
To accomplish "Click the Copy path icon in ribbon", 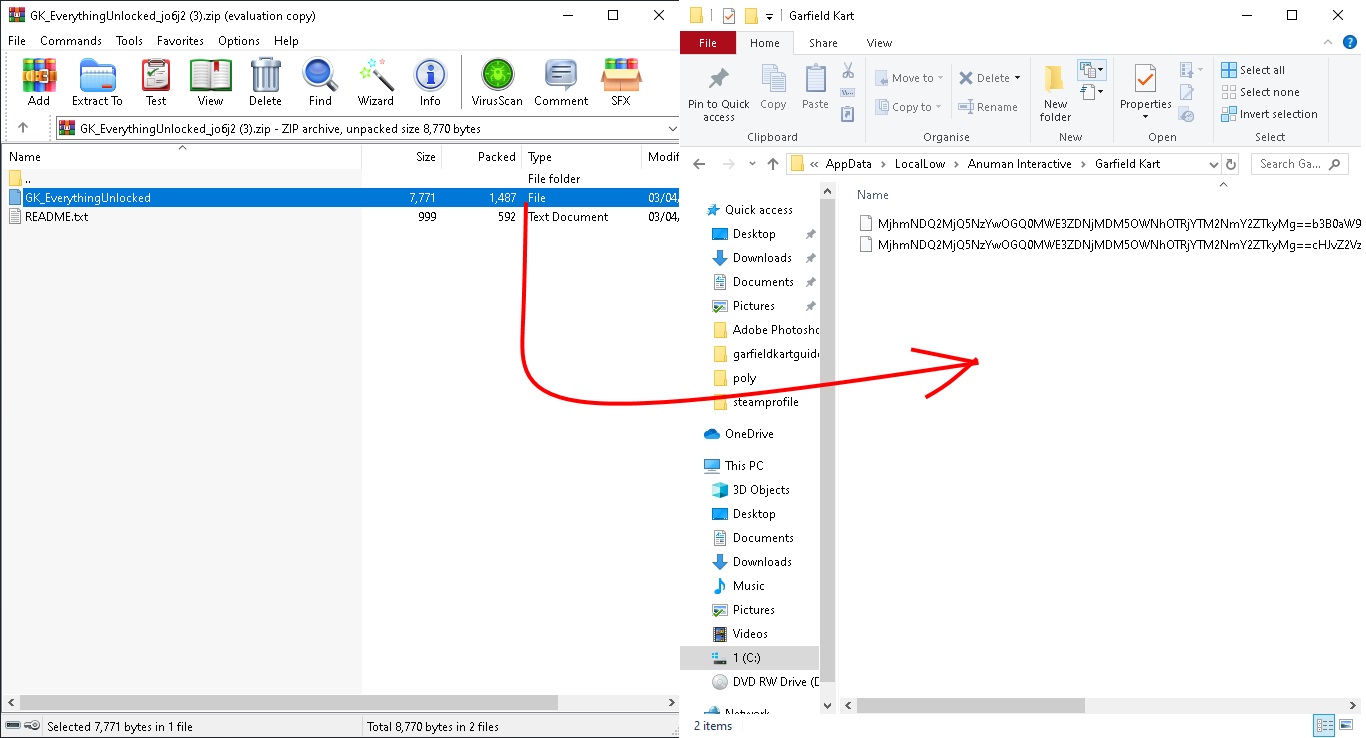I will pos(848,93).
